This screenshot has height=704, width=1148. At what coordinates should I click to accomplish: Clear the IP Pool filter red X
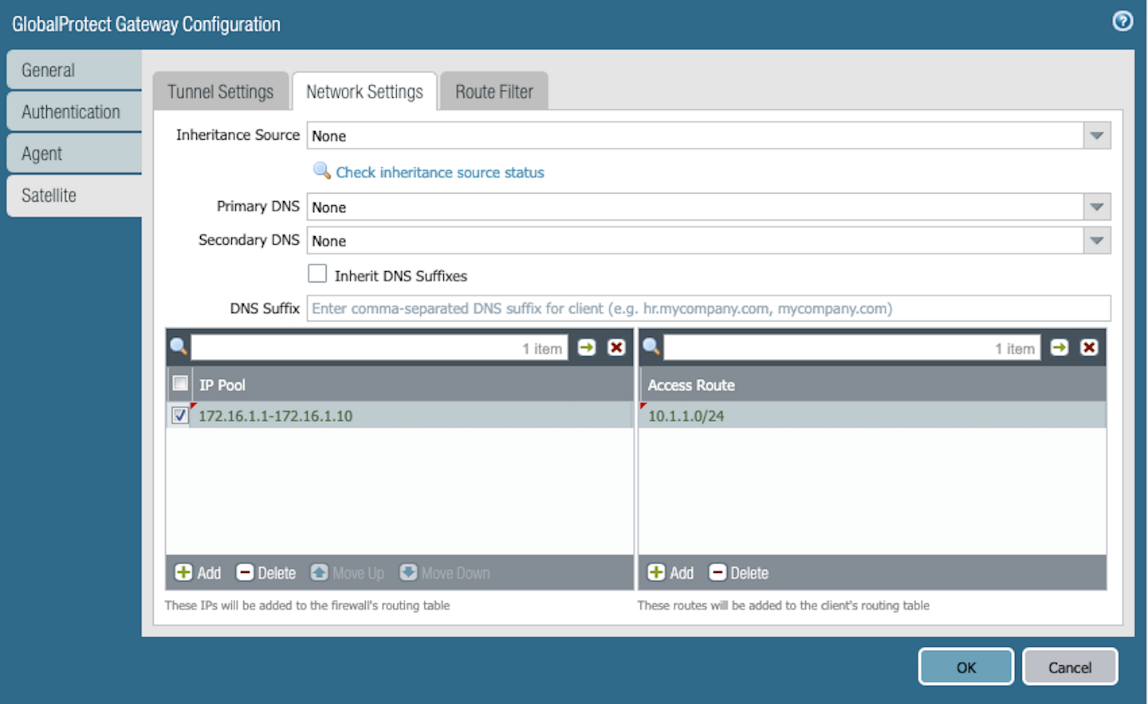pyautogui.click(x=616, y=348)
